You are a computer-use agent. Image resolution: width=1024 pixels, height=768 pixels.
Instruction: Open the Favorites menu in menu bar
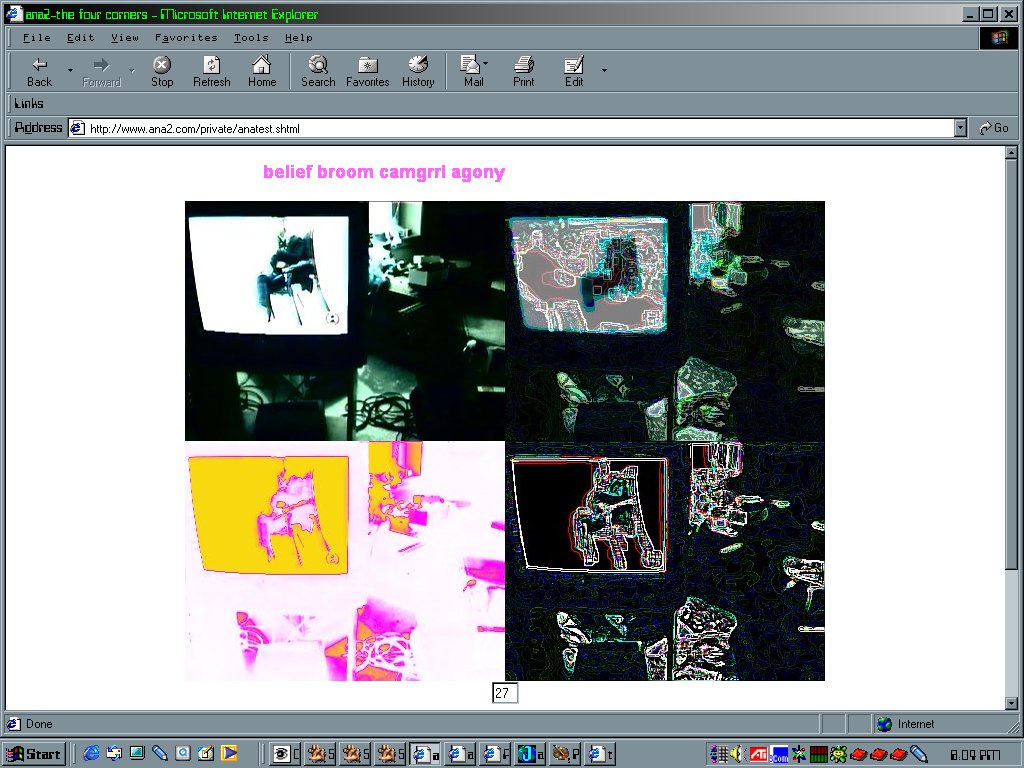click(x=186, y=38)
